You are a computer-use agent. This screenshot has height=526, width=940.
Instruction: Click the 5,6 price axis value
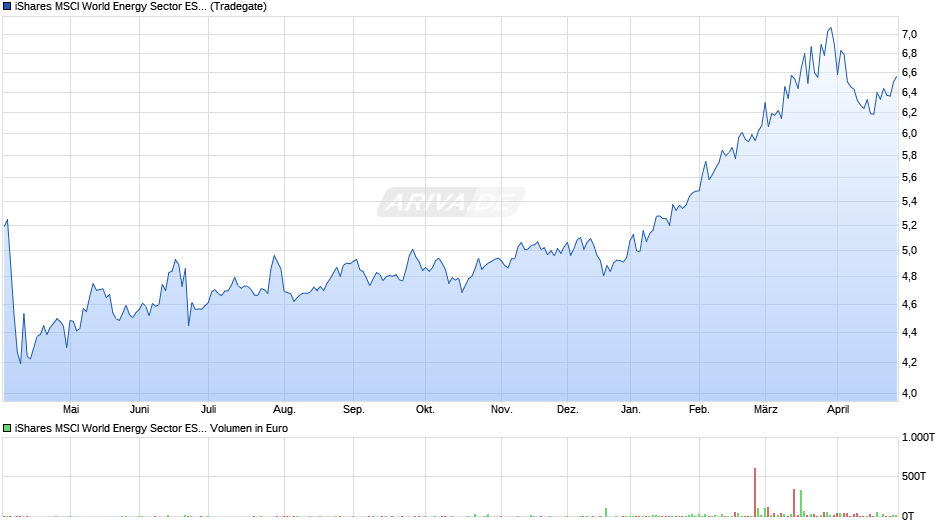pyautogui.click(x=909, y=177)
